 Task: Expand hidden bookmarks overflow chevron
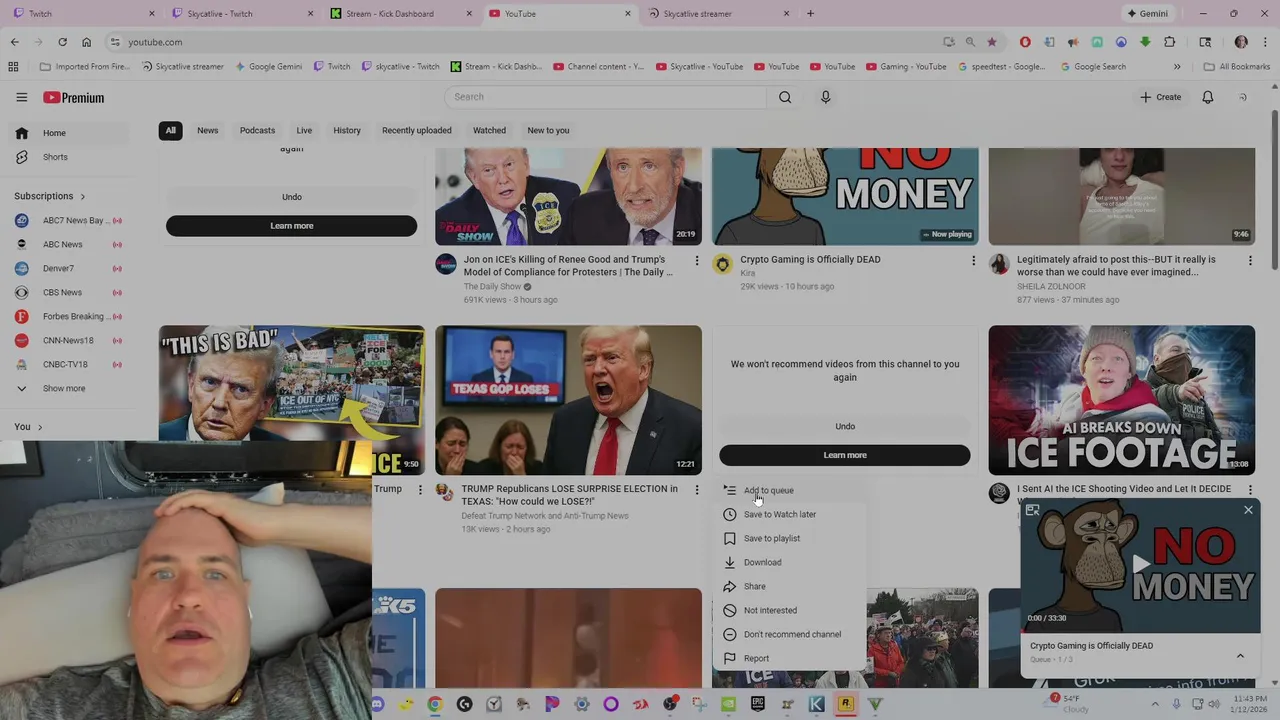1176,66
